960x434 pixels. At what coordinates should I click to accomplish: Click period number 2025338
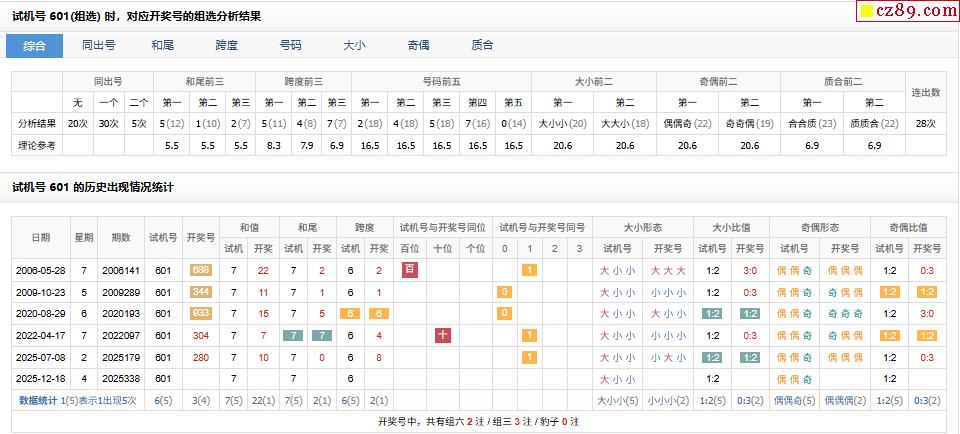click(x=121, y=380)
